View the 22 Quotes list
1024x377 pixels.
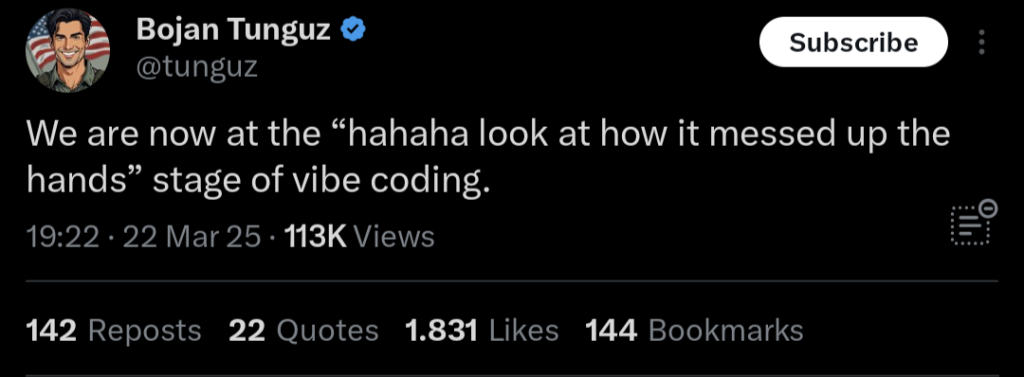(x=304, y=330)
